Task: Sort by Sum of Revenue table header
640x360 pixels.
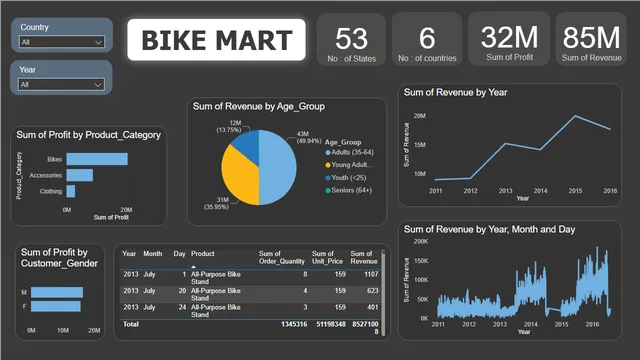Action: coord(364,258)
